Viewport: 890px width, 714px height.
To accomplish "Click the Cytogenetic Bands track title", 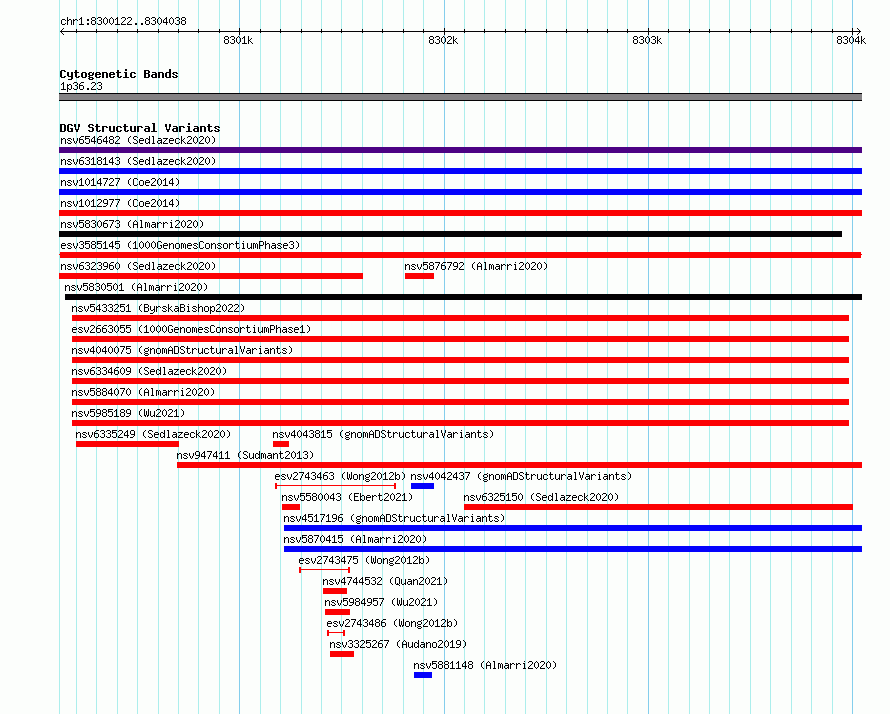I will (119, 74).
